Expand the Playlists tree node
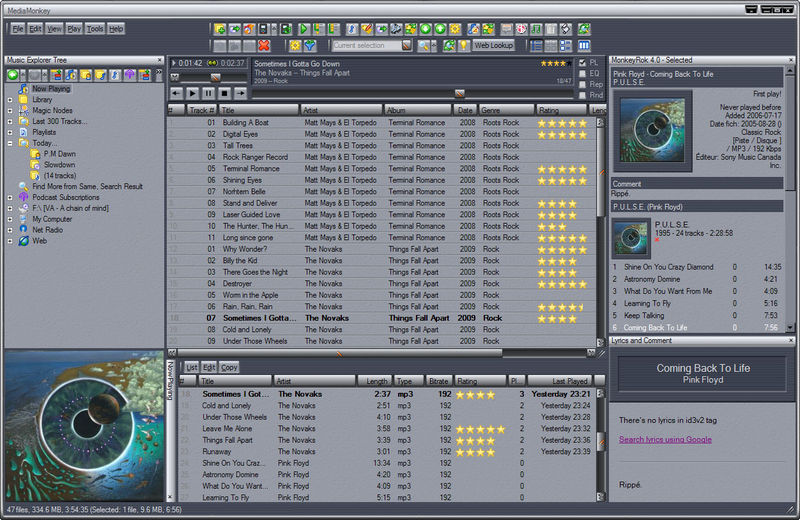The image size is (800, 520). pos(10,132)
